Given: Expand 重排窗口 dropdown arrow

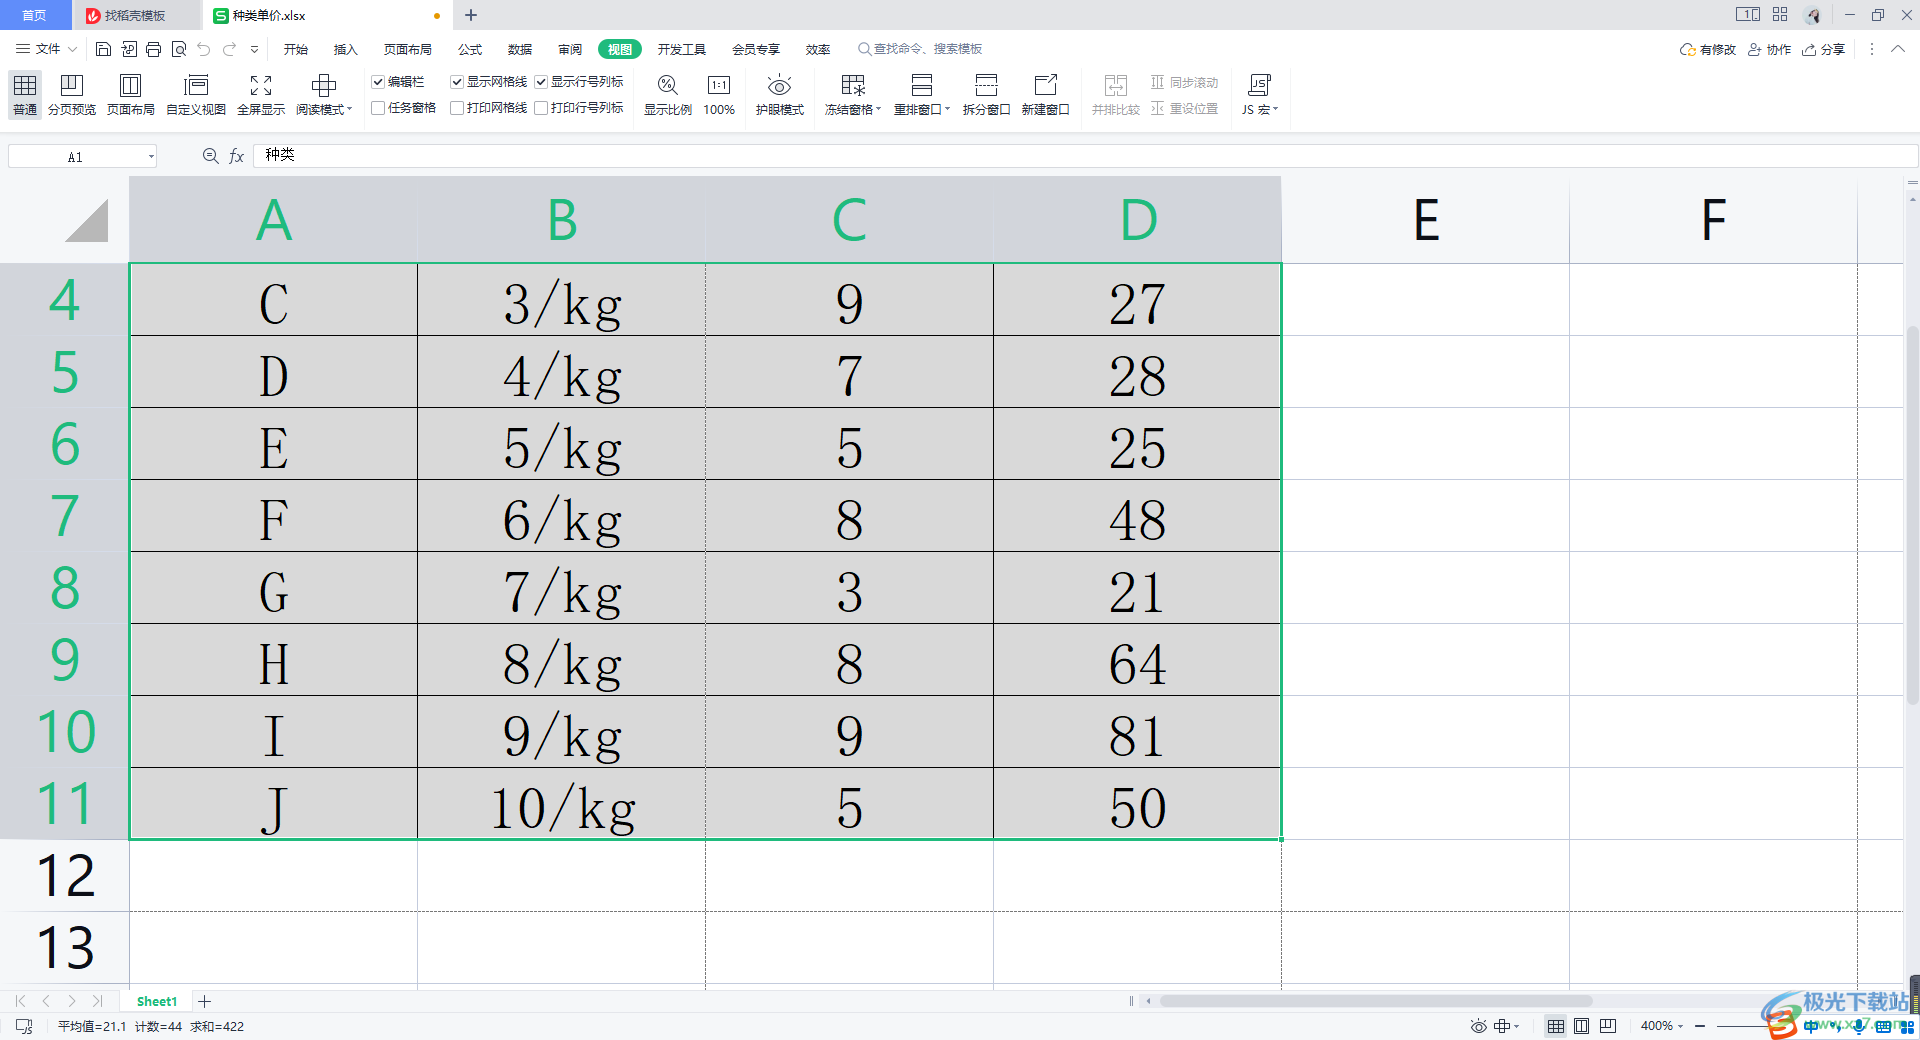Looking at the screenshot, I should coord(947,109).
